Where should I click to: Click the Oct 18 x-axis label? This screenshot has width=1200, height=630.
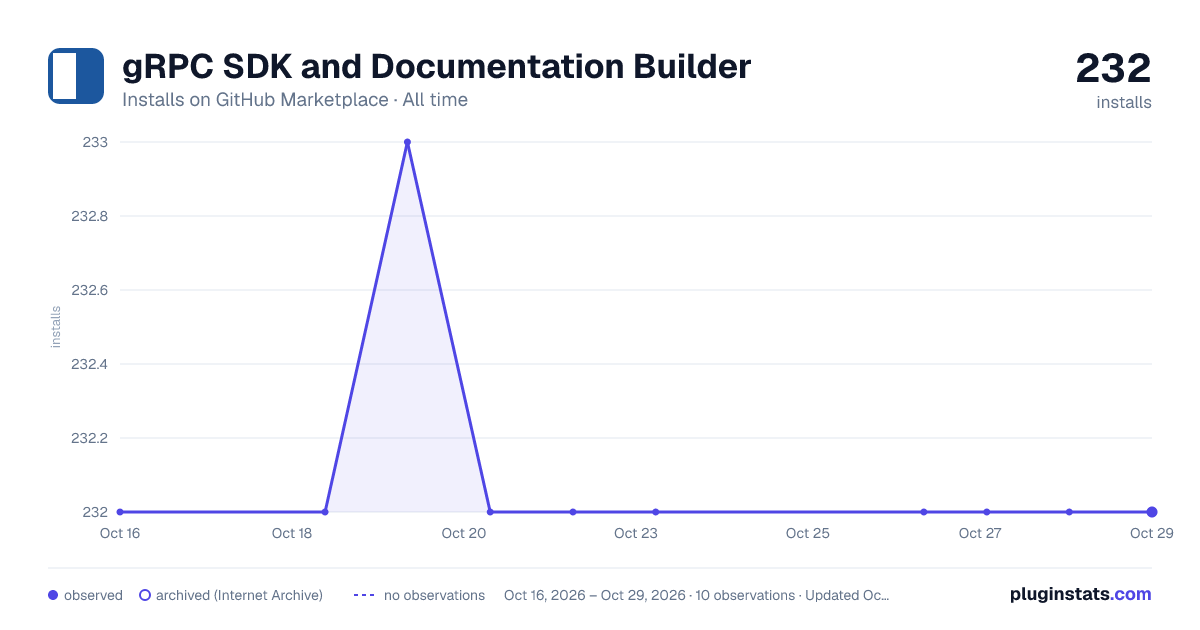click(x=292, y=533)
